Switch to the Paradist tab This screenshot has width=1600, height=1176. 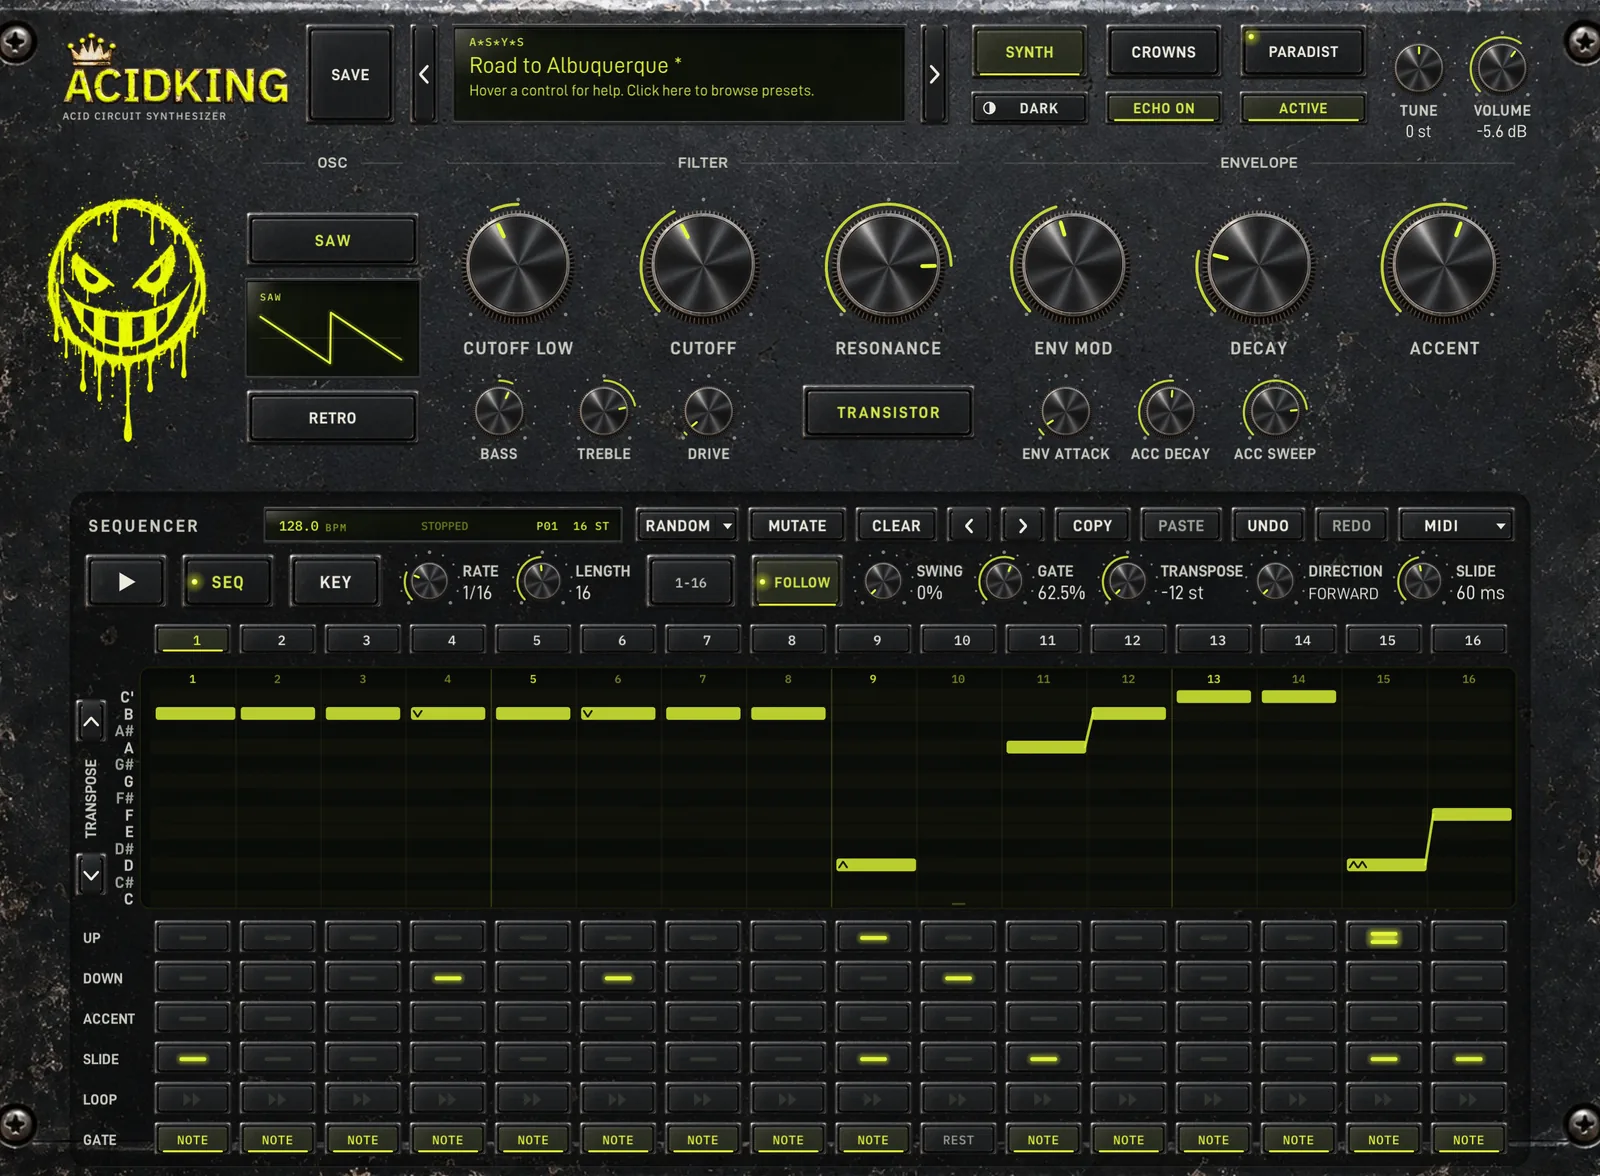[1302, 52]
